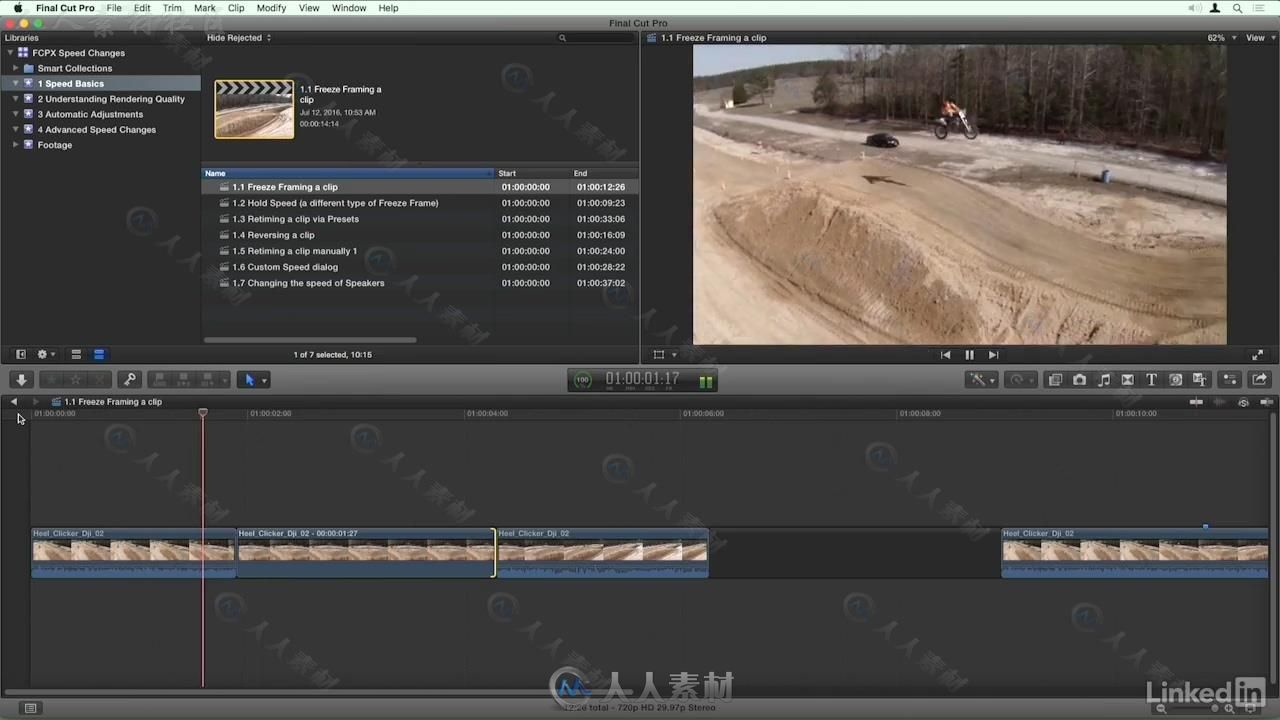
Task: Open the Import Media arrow button
Action: 21,380
